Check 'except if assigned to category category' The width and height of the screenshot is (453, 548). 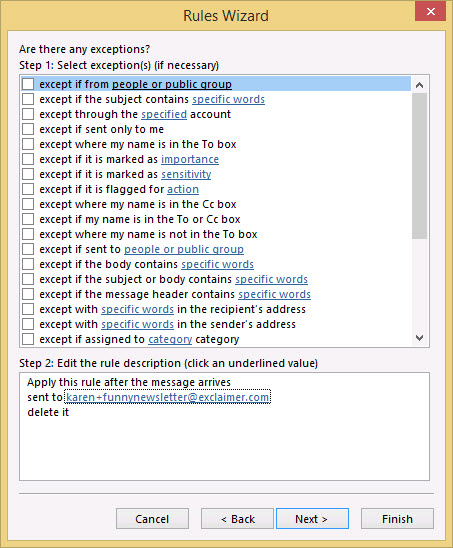tap(28, 339)
